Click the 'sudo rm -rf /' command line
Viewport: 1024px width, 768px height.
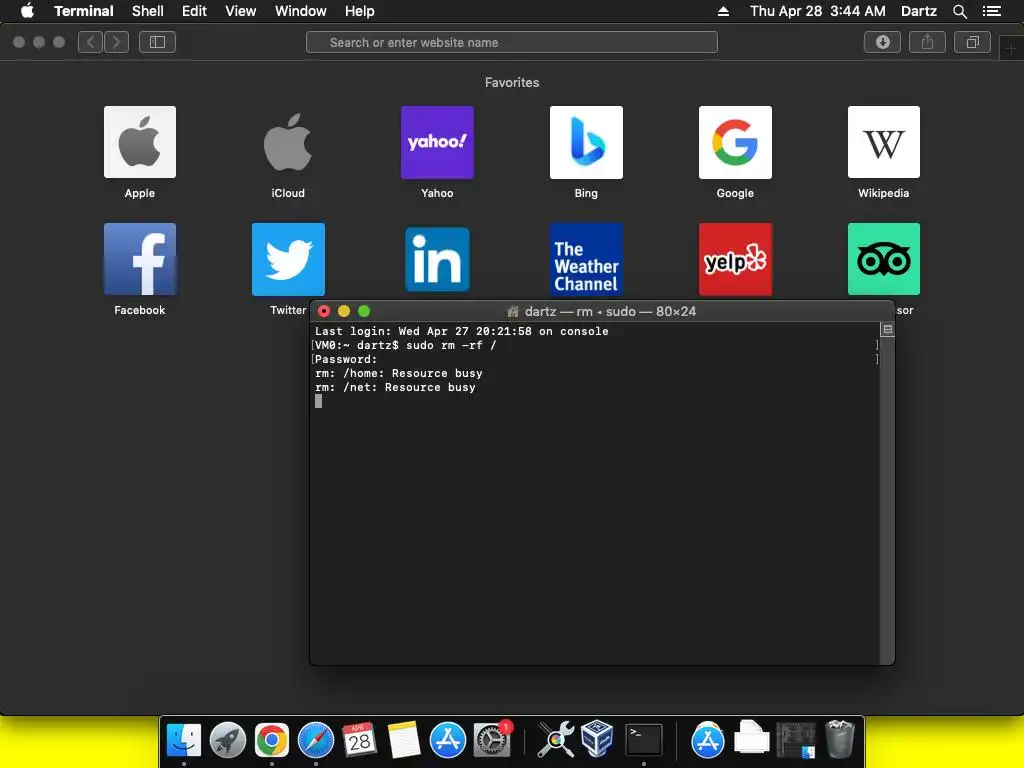(x=451, y=345)
